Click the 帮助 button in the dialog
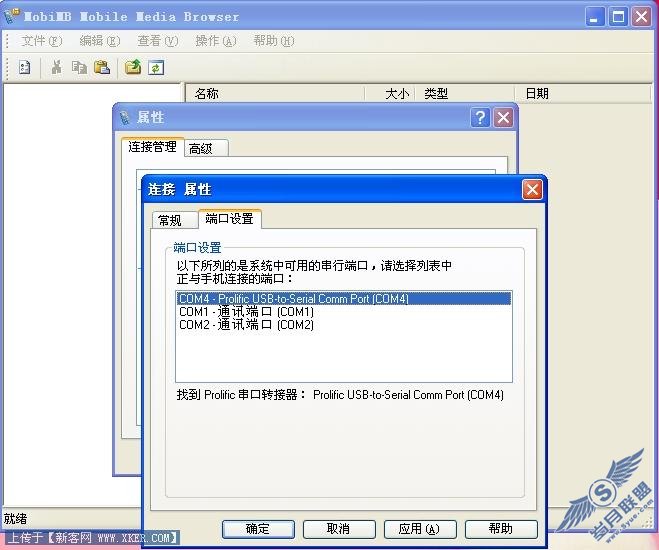 [501, 529]
